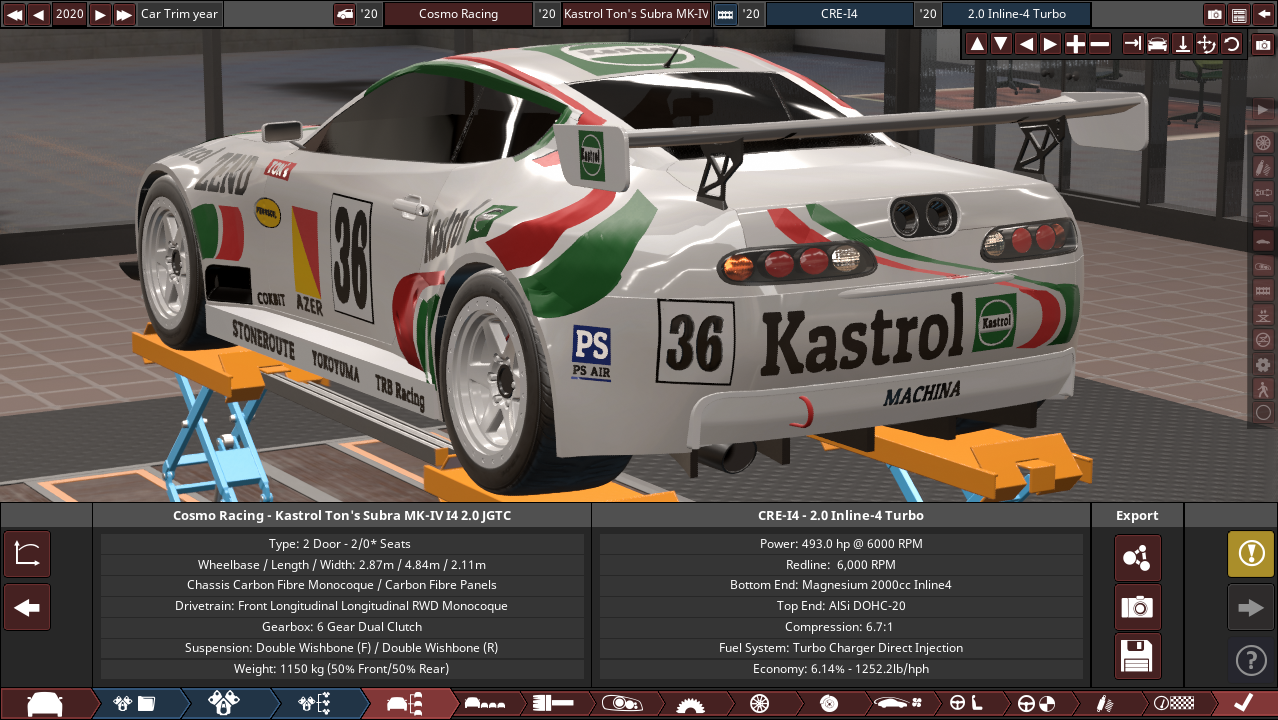
Task: Rewind car trim year fast backward
Action: point(14,14)
